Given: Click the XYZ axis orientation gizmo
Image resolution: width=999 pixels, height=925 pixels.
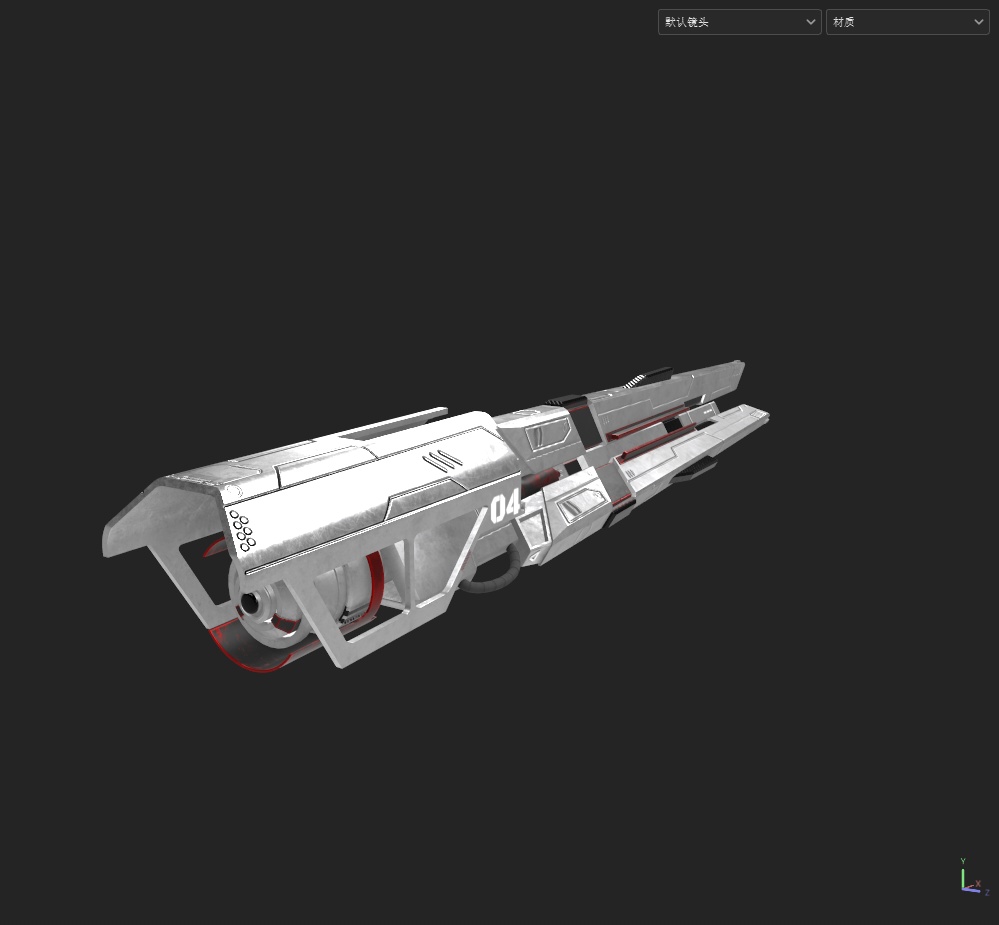Looking at the screenshot, I should tap(975, 877).
